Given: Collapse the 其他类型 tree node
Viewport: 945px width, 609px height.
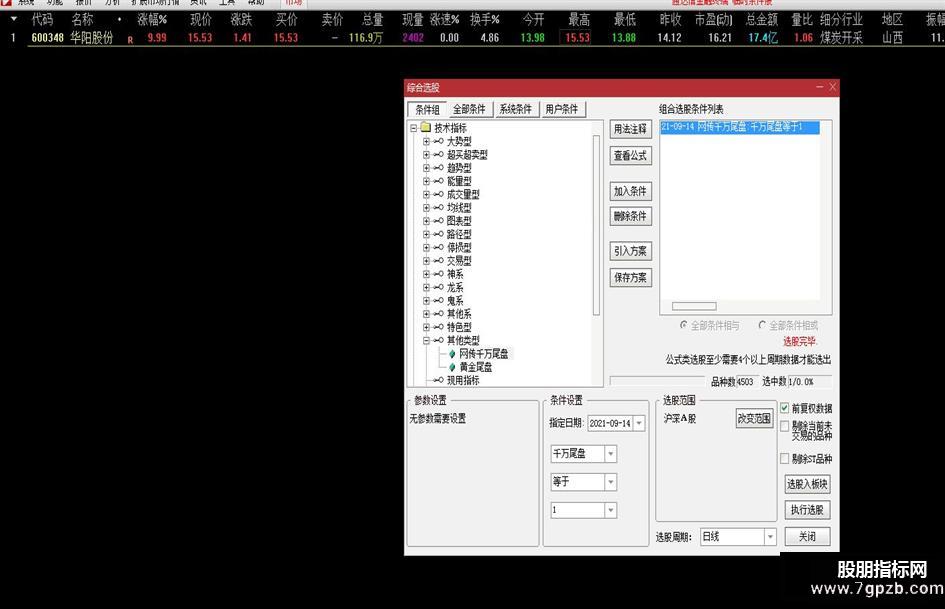Looking at the screenshot, I should tap(426, 341).
